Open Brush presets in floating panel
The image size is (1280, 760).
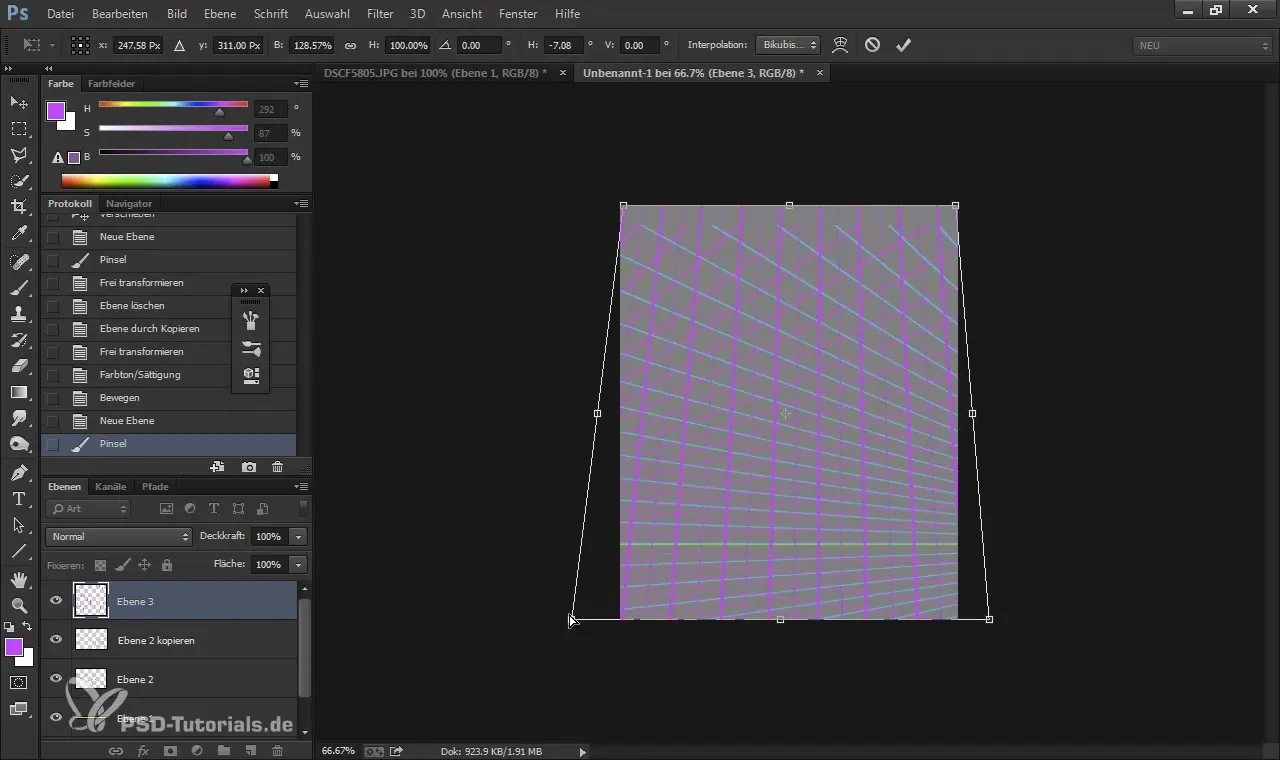pos(250,348)
